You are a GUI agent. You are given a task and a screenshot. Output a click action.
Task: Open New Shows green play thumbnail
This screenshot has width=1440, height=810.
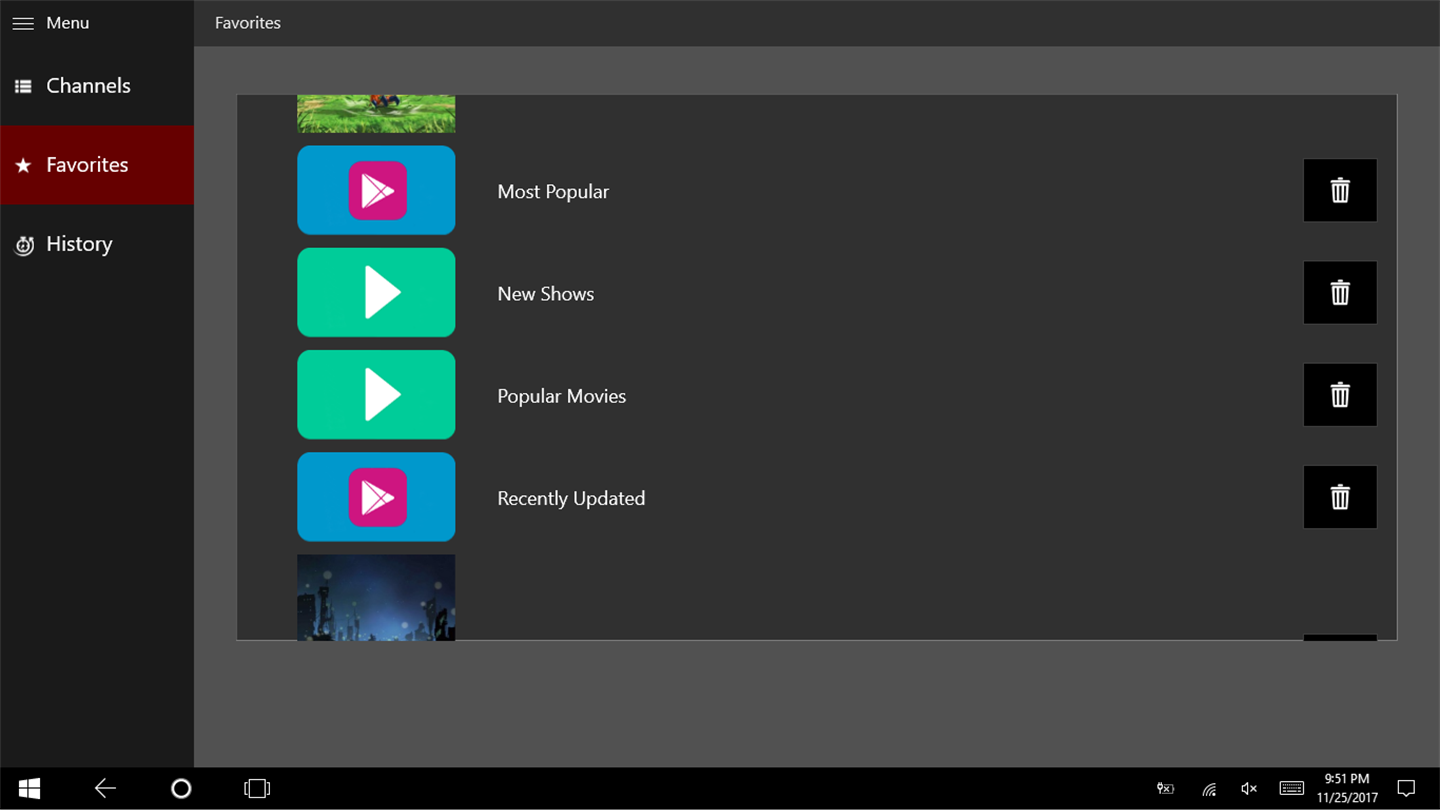pyautogui.click(x=376, y=292)
